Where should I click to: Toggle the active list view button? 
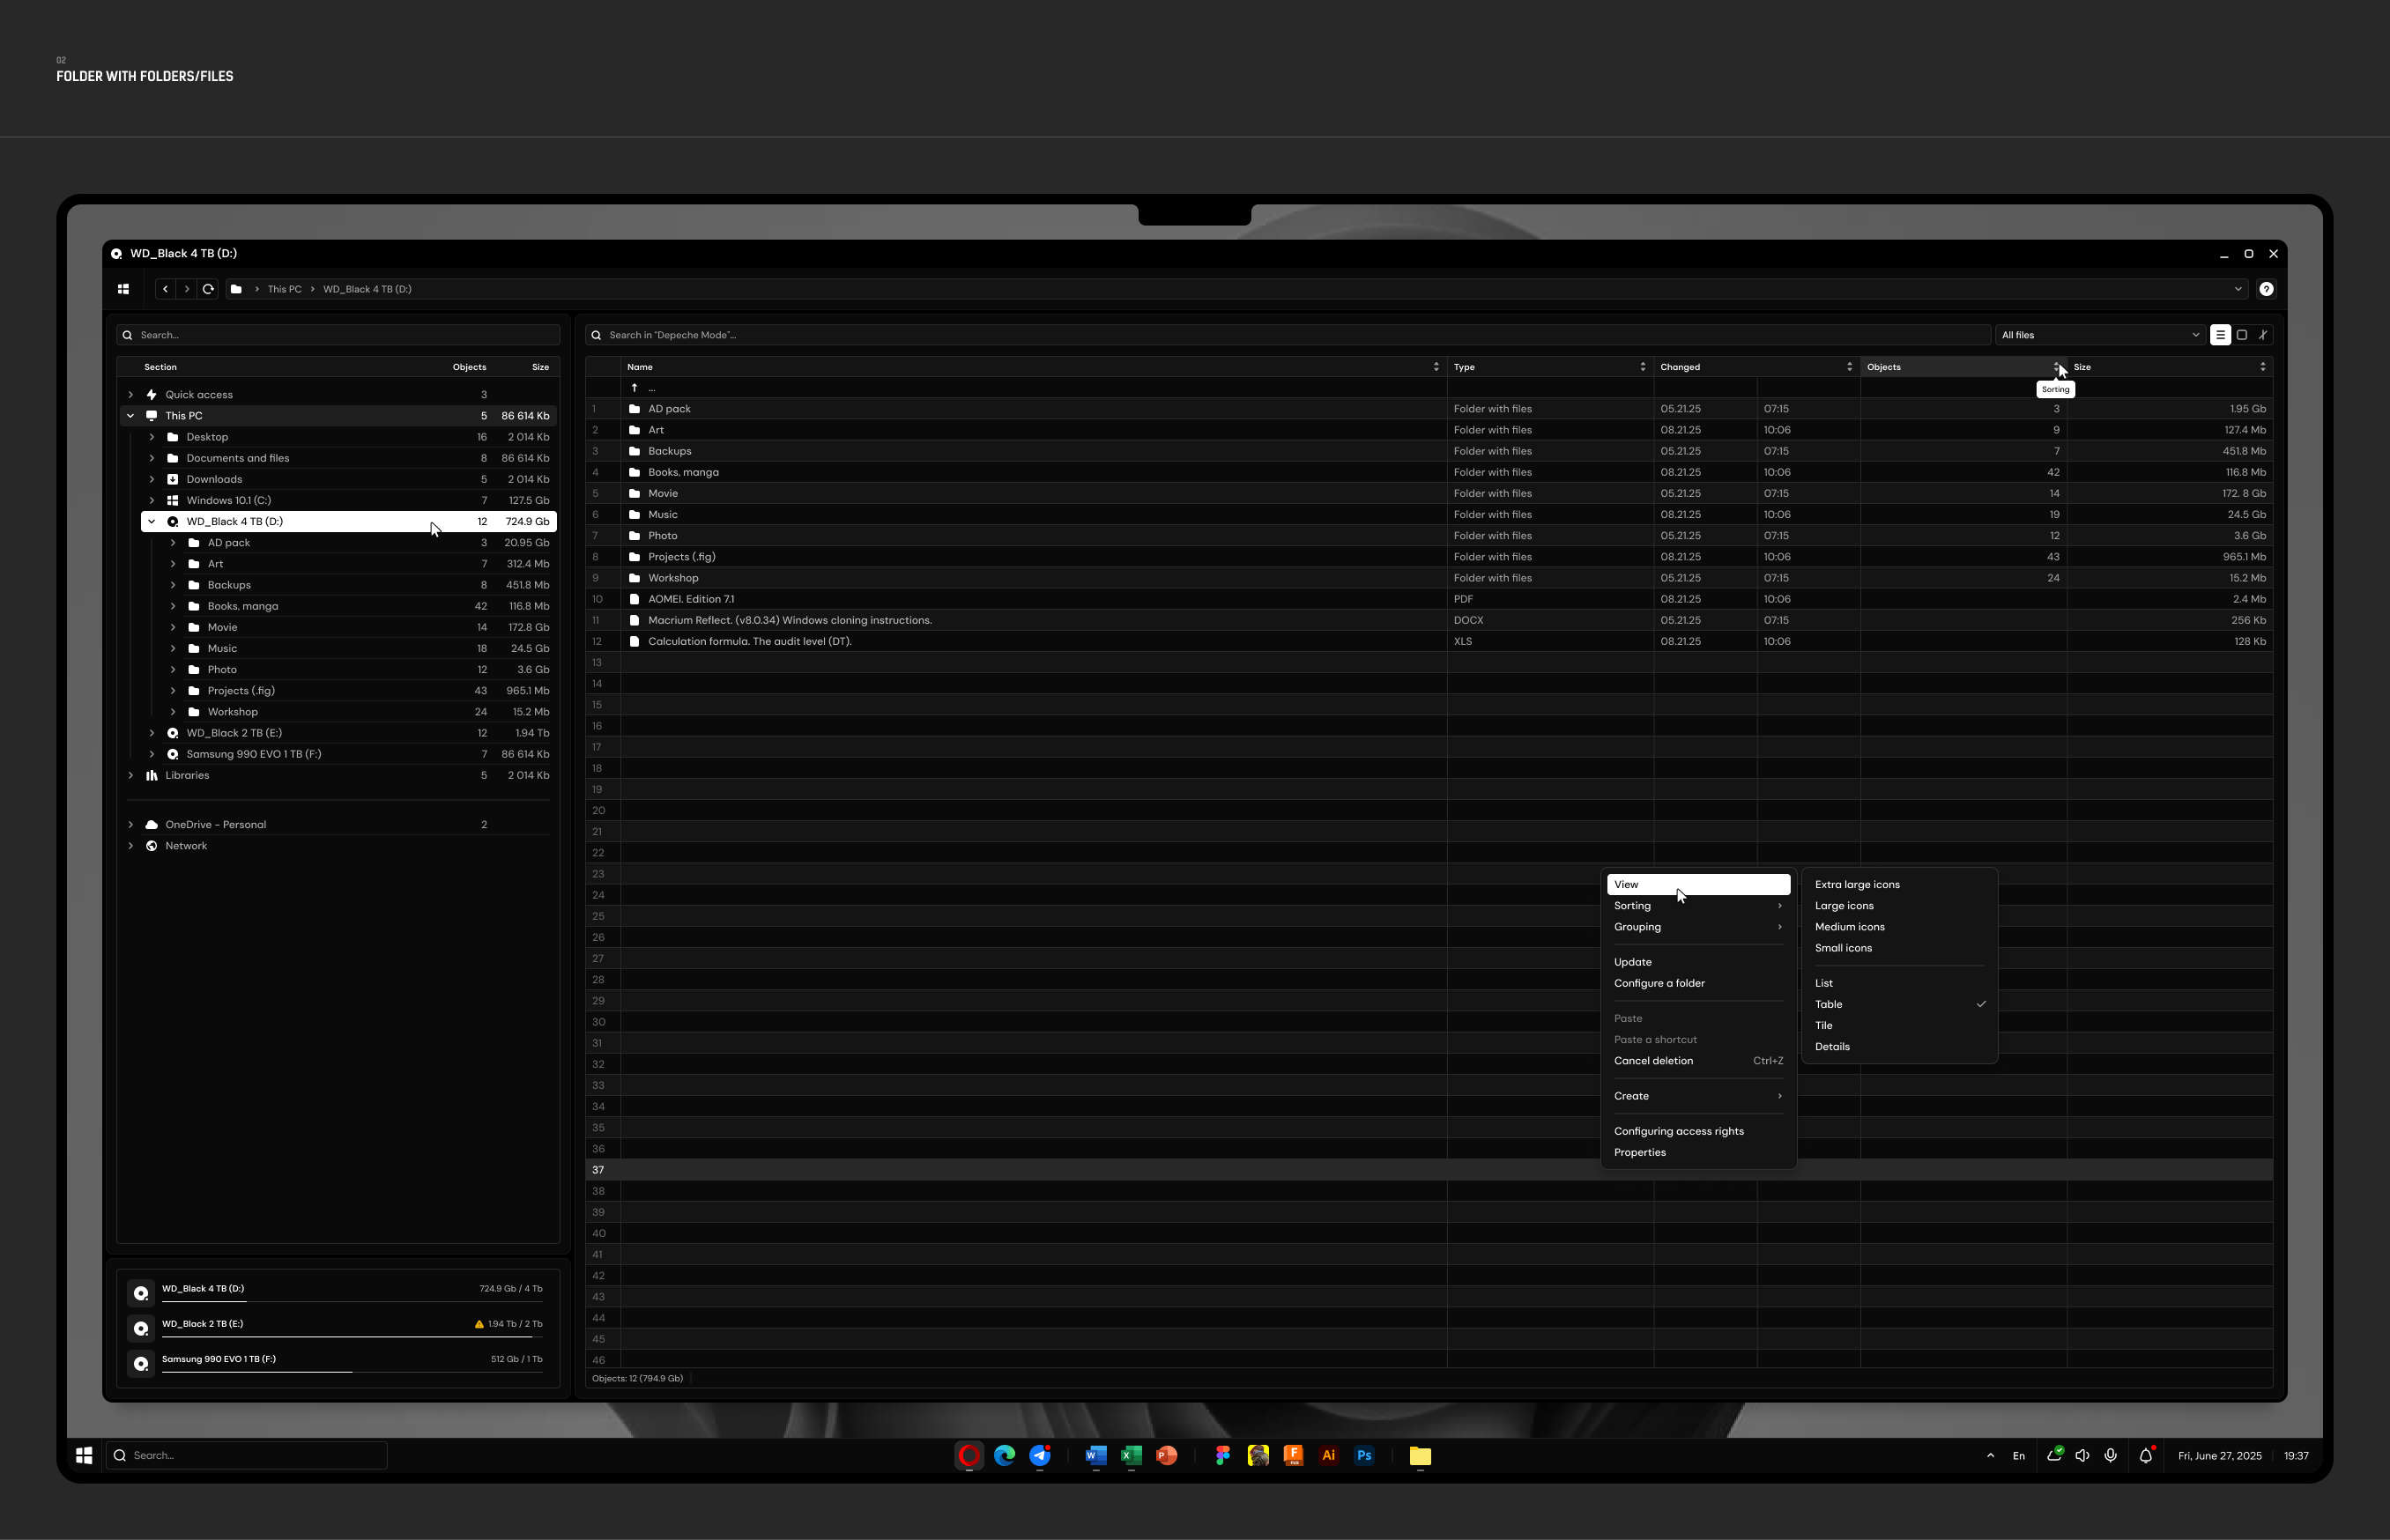[2221, 334]
